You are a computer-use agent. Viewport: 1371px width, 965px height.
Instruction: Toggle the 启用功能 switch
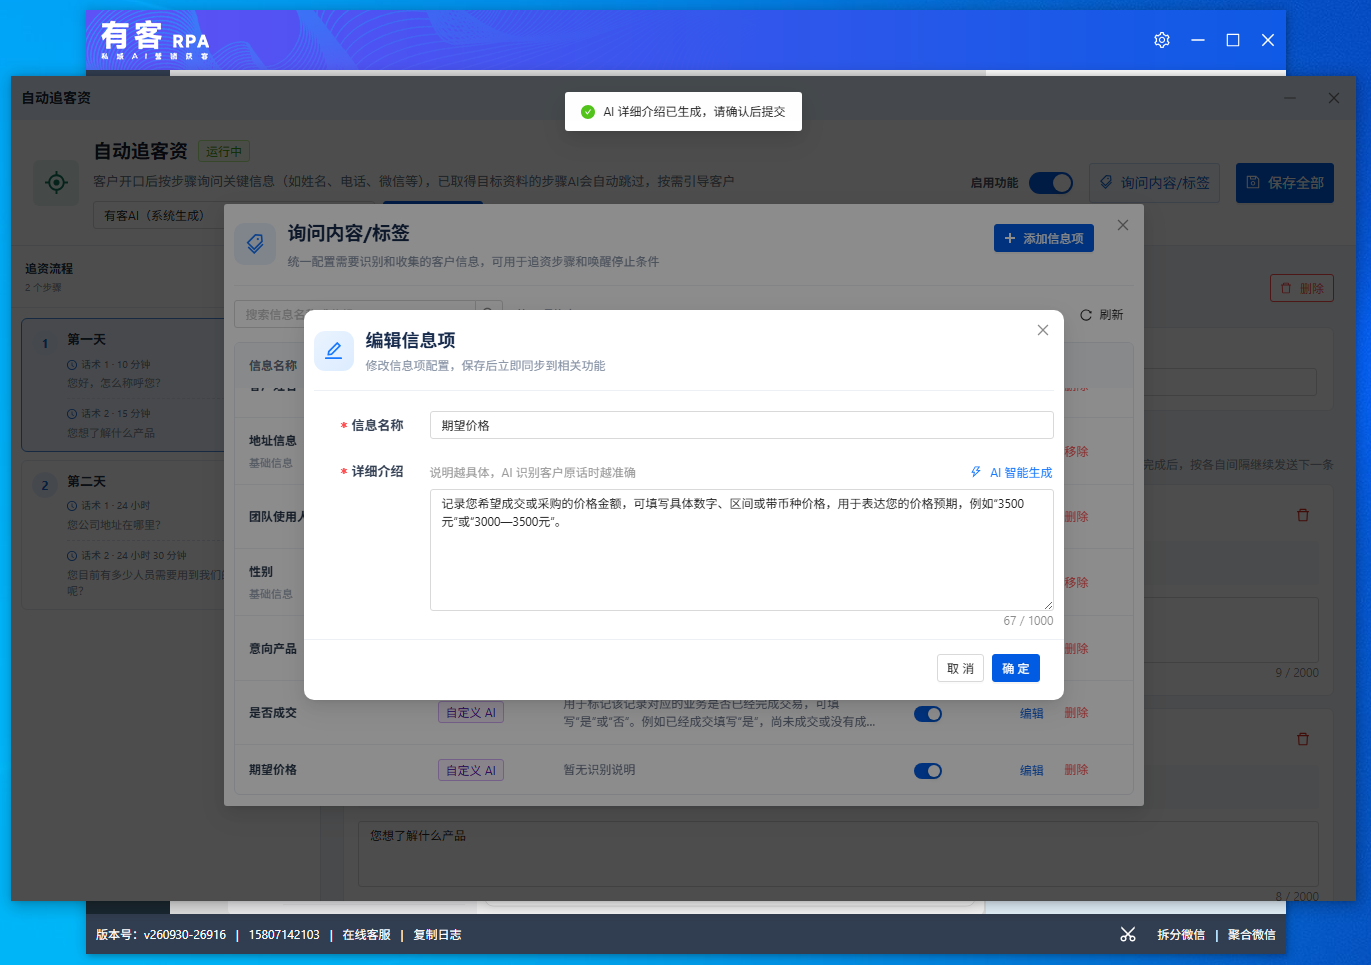tap(1050, 183)
